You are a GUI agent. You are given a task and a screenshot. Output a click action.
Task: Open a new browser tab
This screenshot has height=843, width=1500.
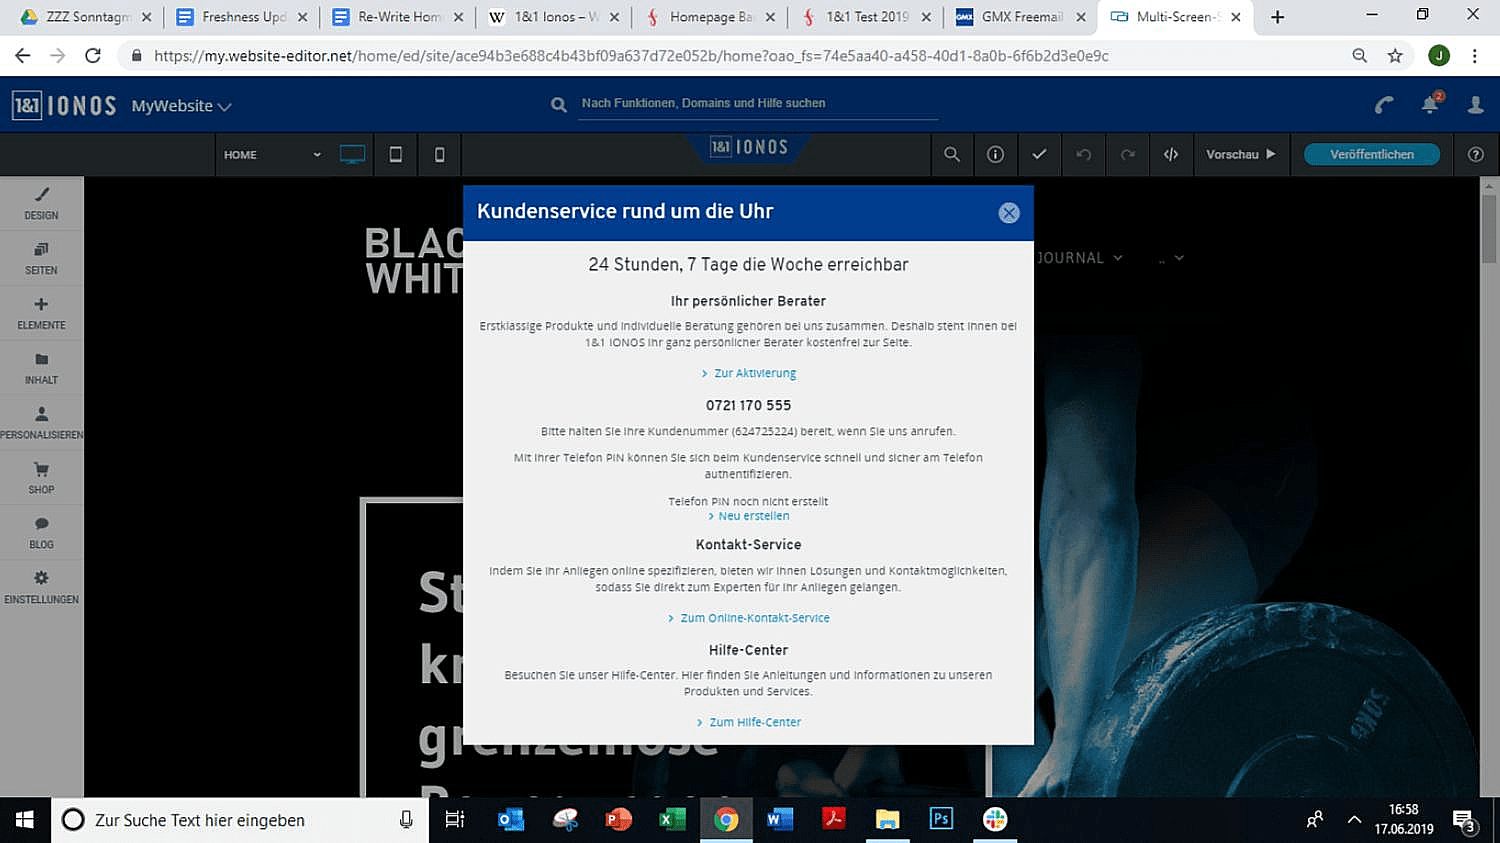point(1277,17)
